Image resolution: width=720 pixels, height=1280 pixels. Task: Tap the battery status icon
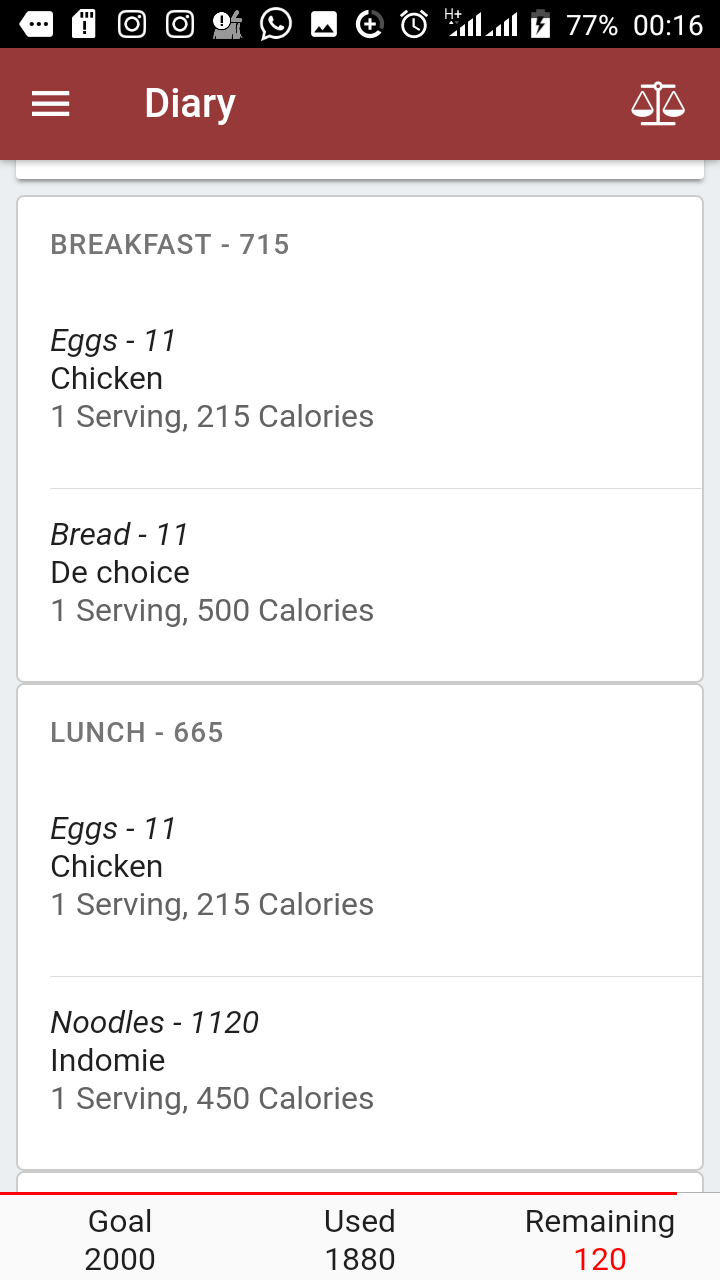coord(540,24)
